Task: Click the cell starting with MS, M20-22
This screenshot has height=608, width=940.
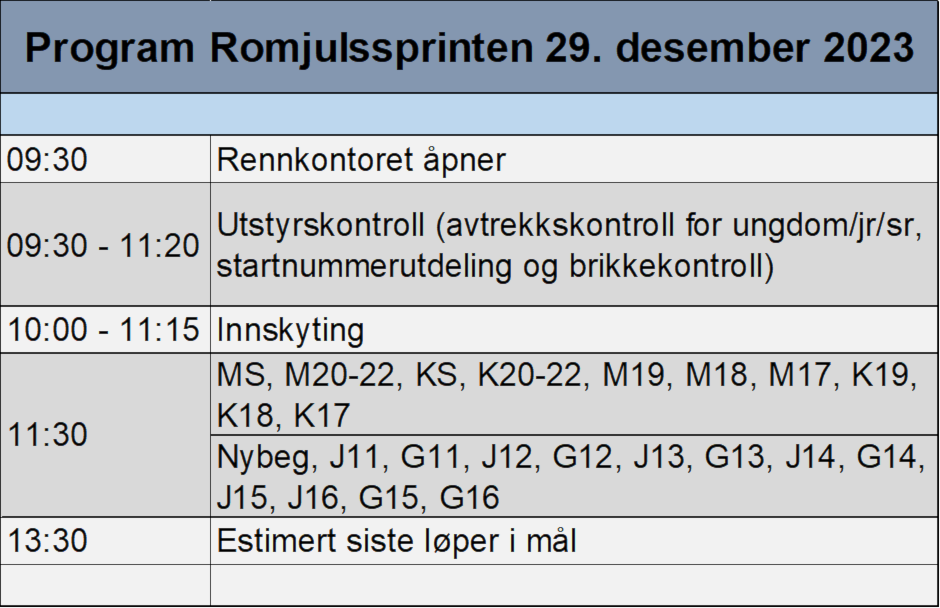Action: [574, 393]
